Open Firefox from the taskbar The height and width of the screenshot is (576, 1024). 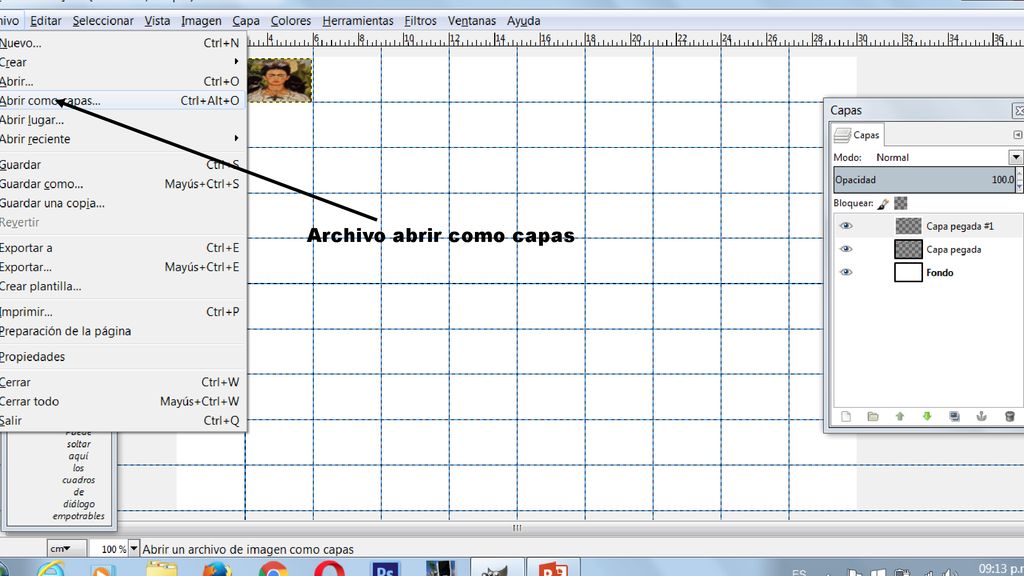pyautogui.click(x=217, y=568)
